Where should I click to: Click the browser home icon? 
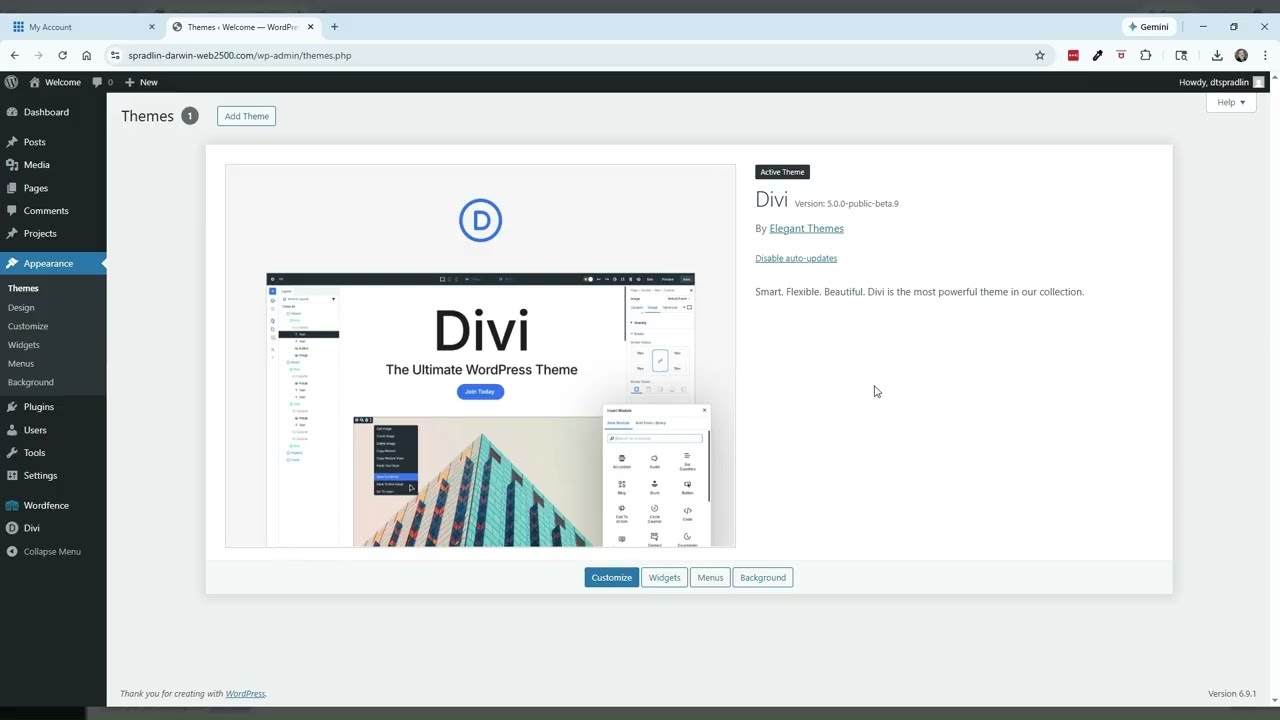86,55
